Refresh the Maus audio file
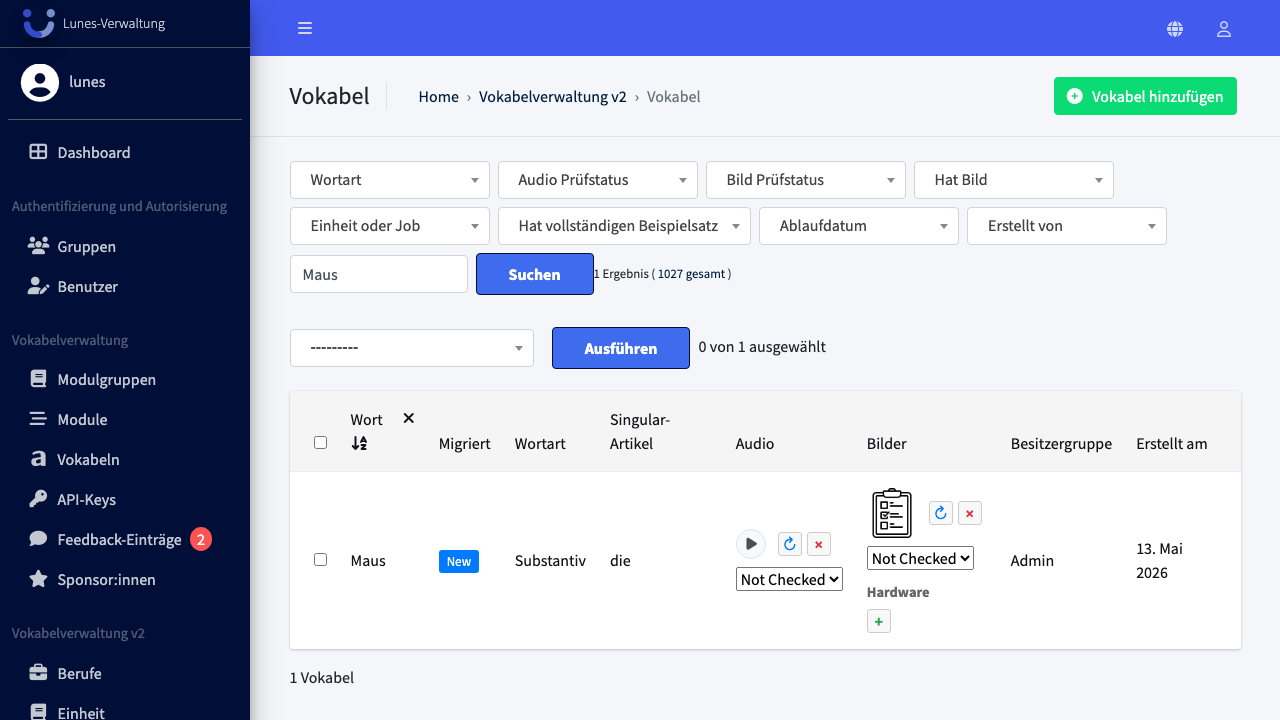The image size is (1280, 720). click(x=789, y=544)
